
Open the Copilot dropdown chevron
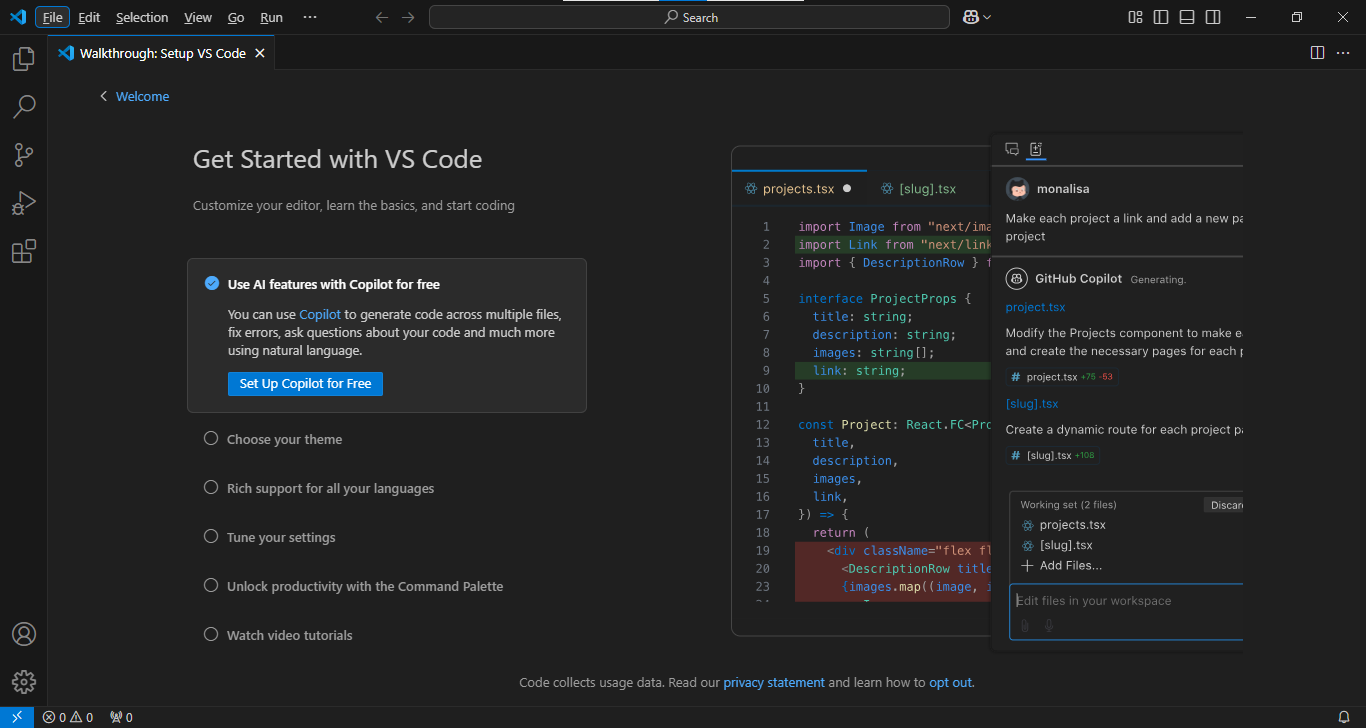point(987,17)
